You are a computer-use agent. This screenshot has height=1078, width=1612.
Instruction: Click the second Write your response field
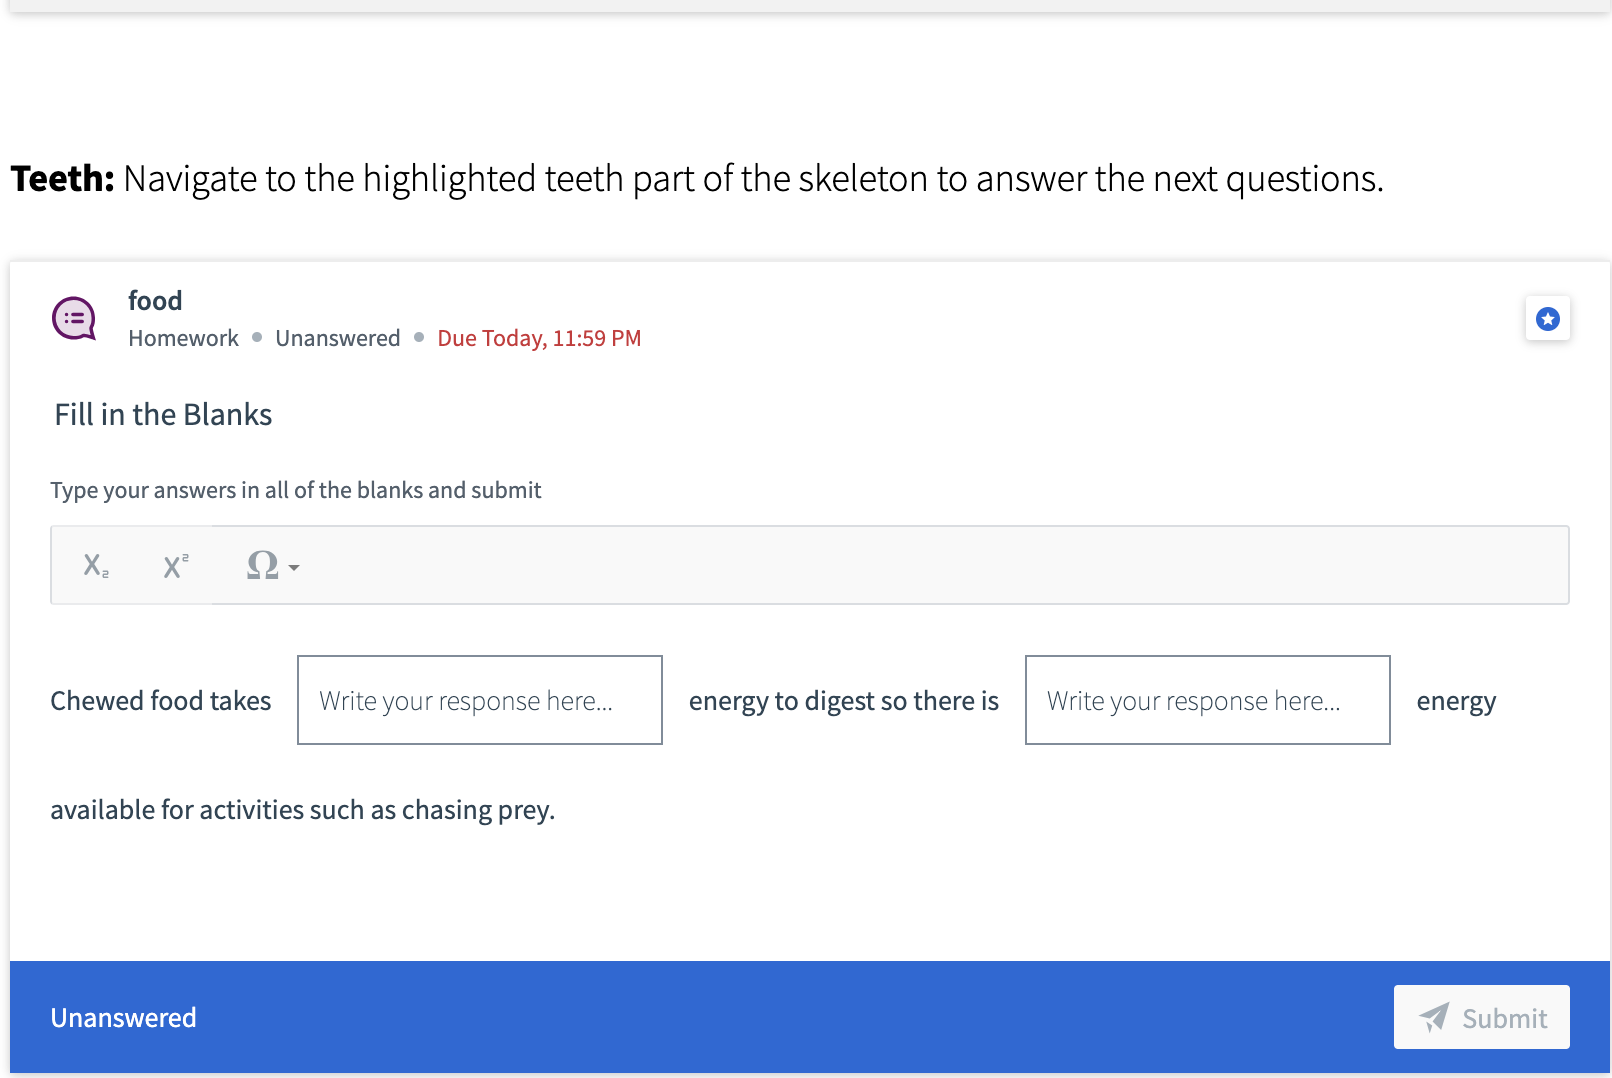point(1207,700)
